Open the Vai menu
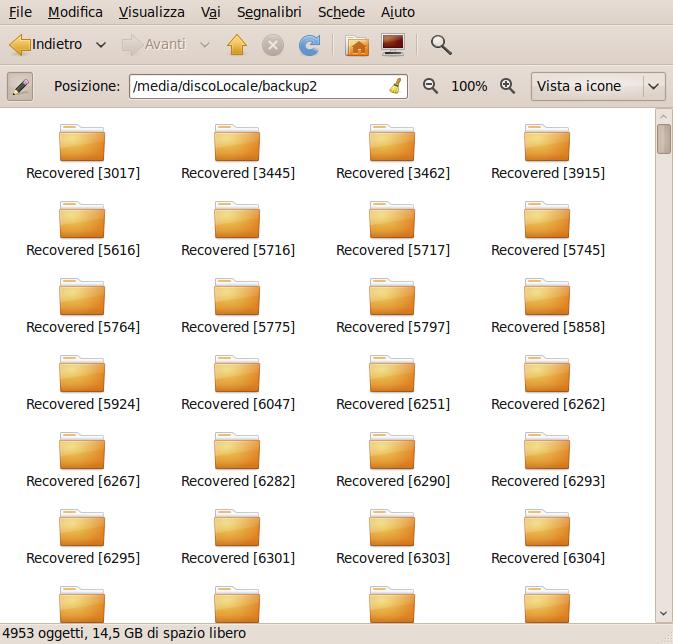 [210, 12]
